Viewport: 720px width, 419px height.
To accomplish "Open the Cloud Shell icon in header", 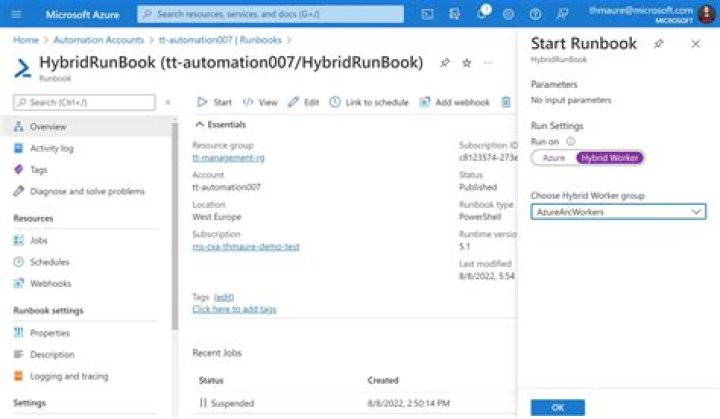I will point(428,14).
